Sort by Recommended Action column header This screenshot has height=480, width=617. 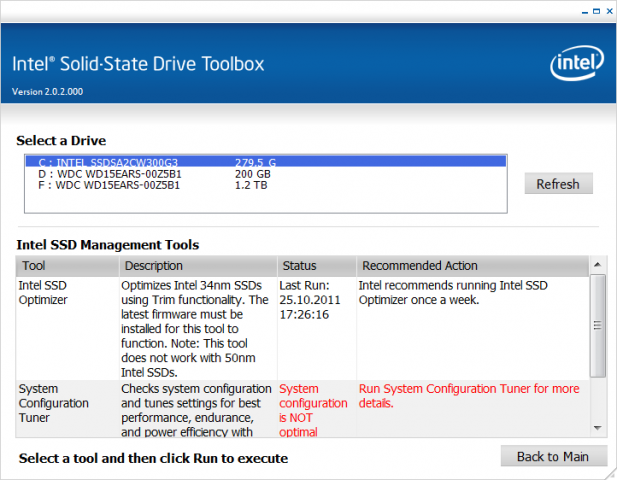coord(472,266)
